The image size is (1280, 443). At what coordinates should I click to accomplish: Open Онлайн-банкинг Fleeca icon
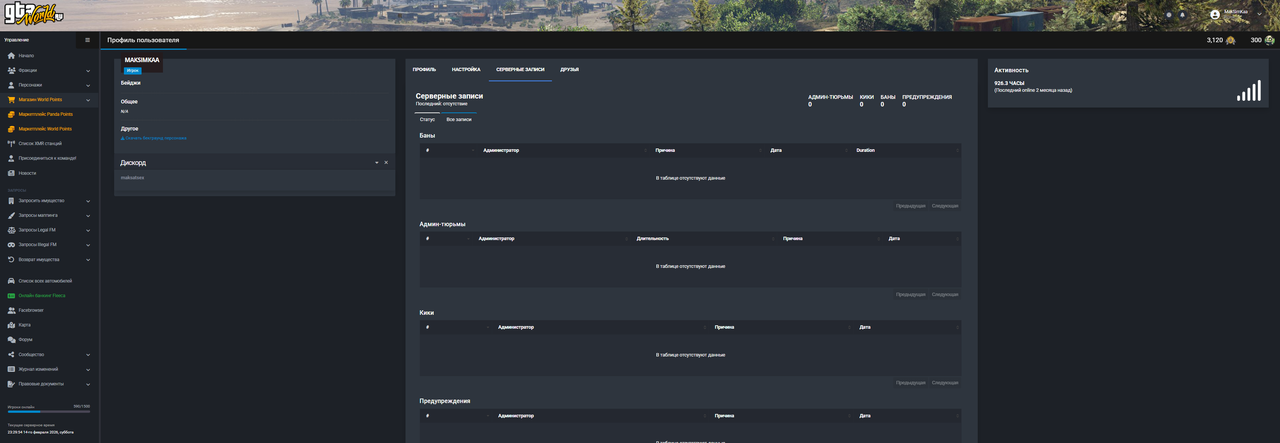point(11,296)
